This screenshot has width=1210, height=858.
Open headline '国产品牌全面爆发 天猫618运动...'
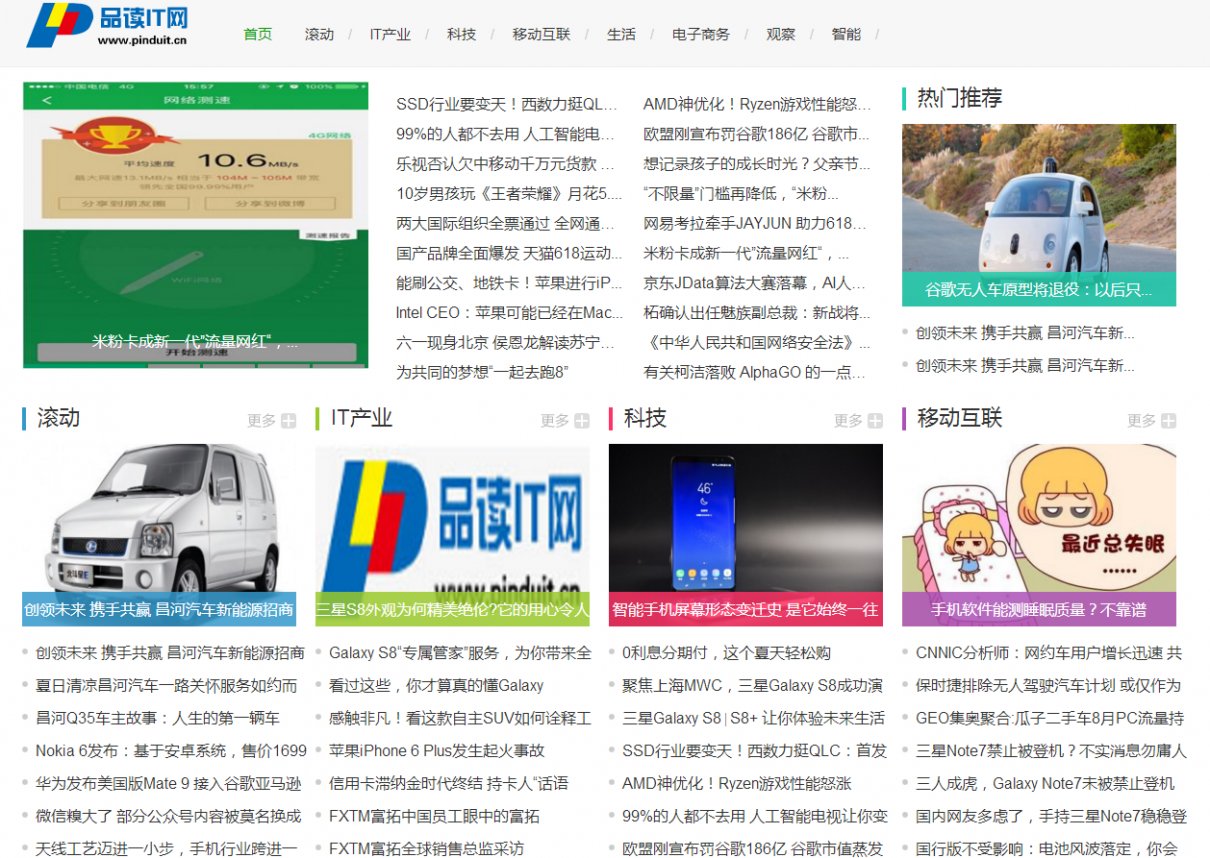pos(509,253)
